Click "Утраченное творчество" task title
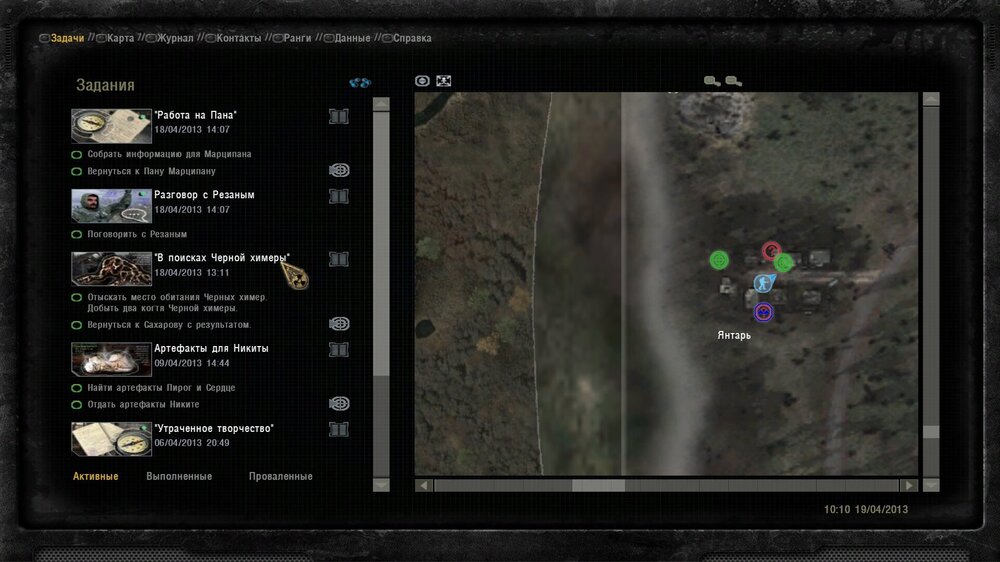The height and width of the screenshot is (562, 1000). [214, 429]
